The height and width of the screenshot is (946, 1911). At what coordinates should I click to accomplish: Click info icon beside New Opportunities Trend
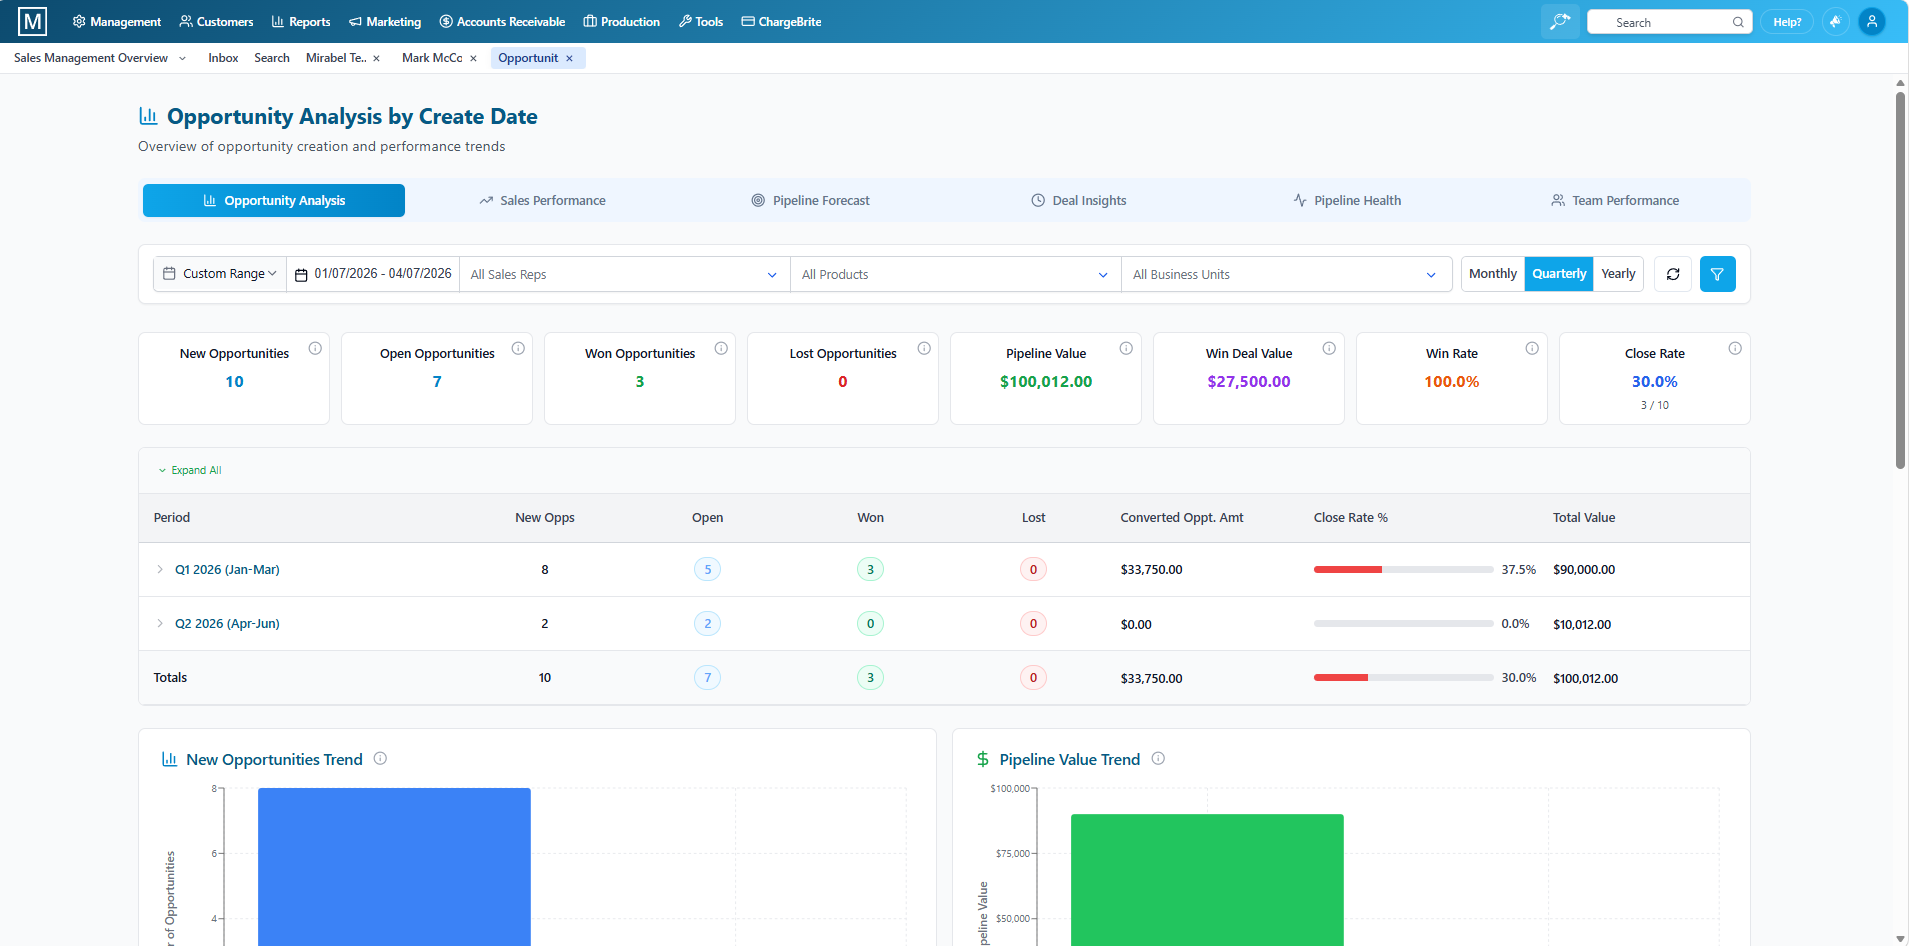point(380,758)
